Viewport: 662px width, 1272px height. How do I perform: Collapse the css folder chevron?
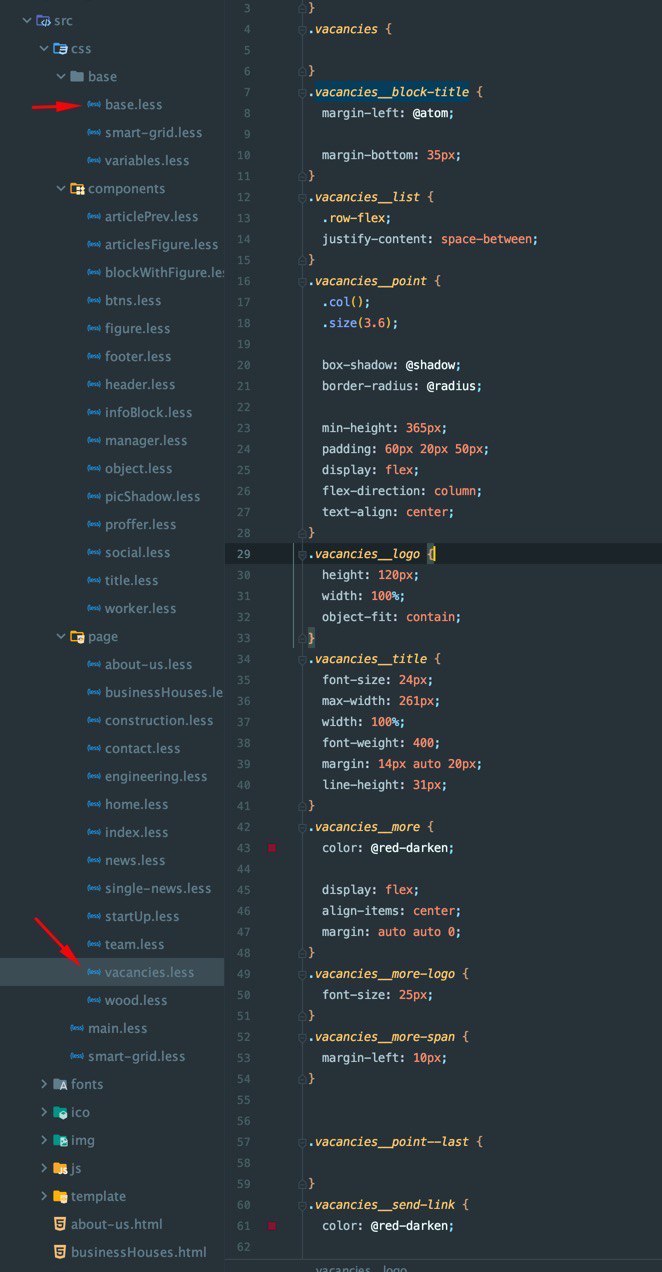(43, 48)
